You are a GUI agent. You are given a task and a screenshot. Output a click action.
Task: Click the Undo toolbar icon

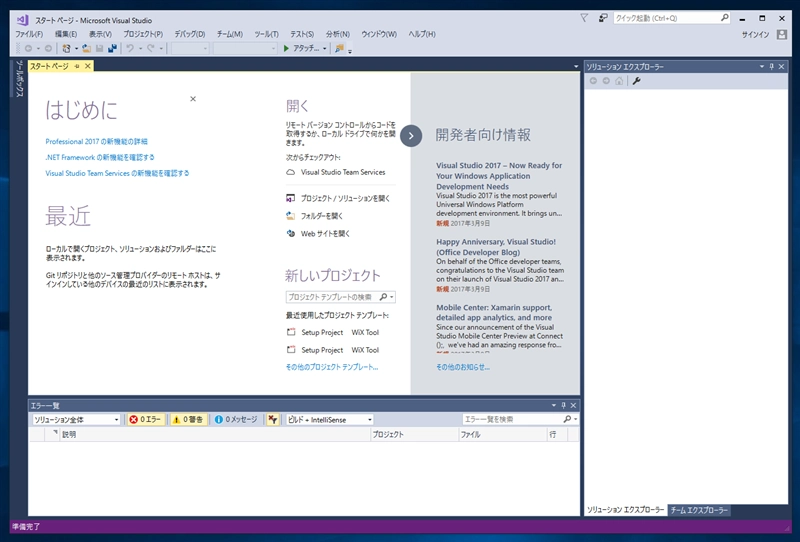[x=130, y=48]
